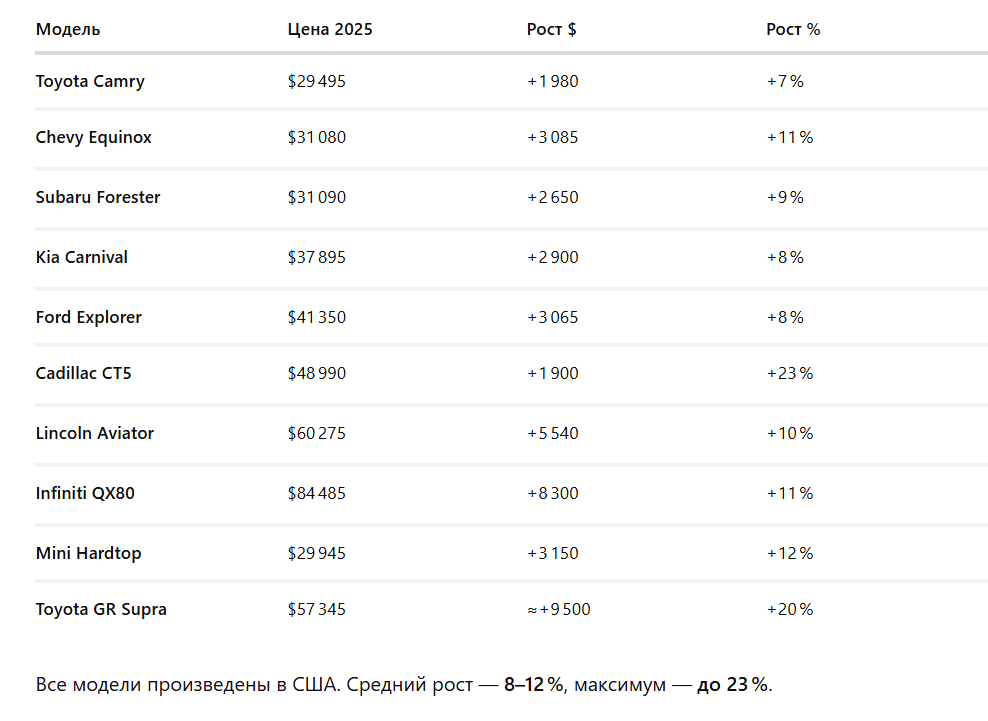Click the Toyota GR Supra model name

pos(101,609)
